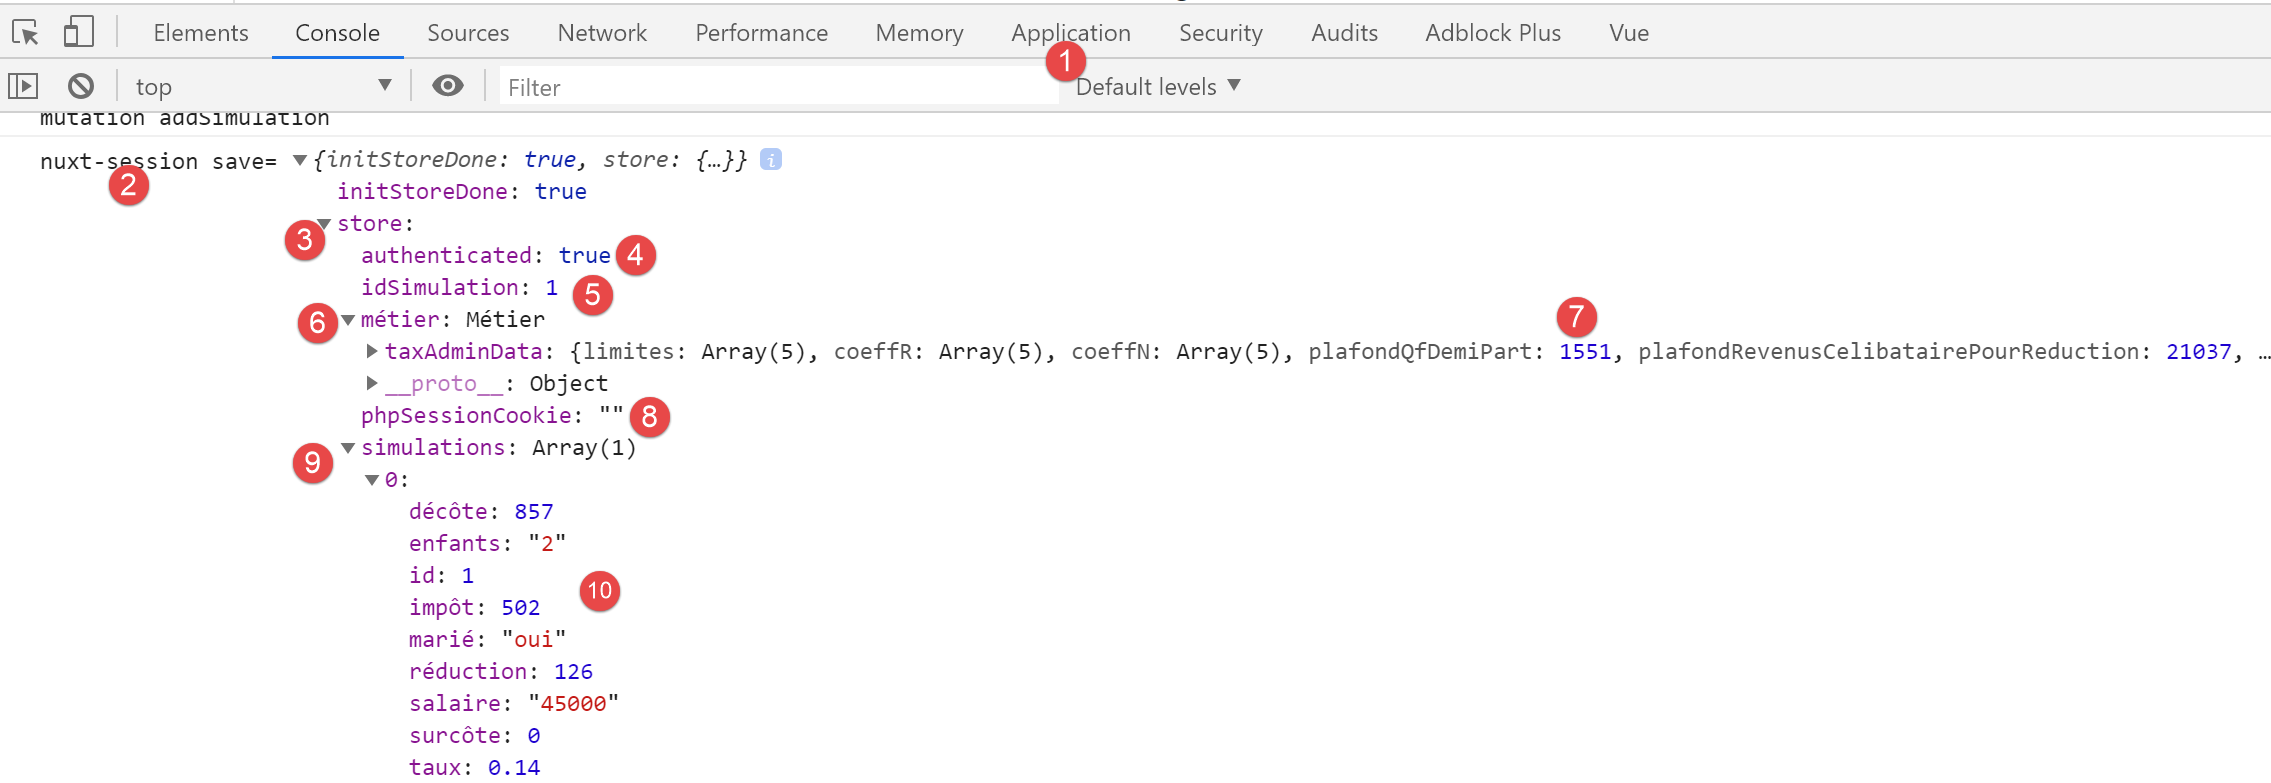Show the console sidebar panel
This screenshot has height=783, width=2271.
tap(23, 86)
